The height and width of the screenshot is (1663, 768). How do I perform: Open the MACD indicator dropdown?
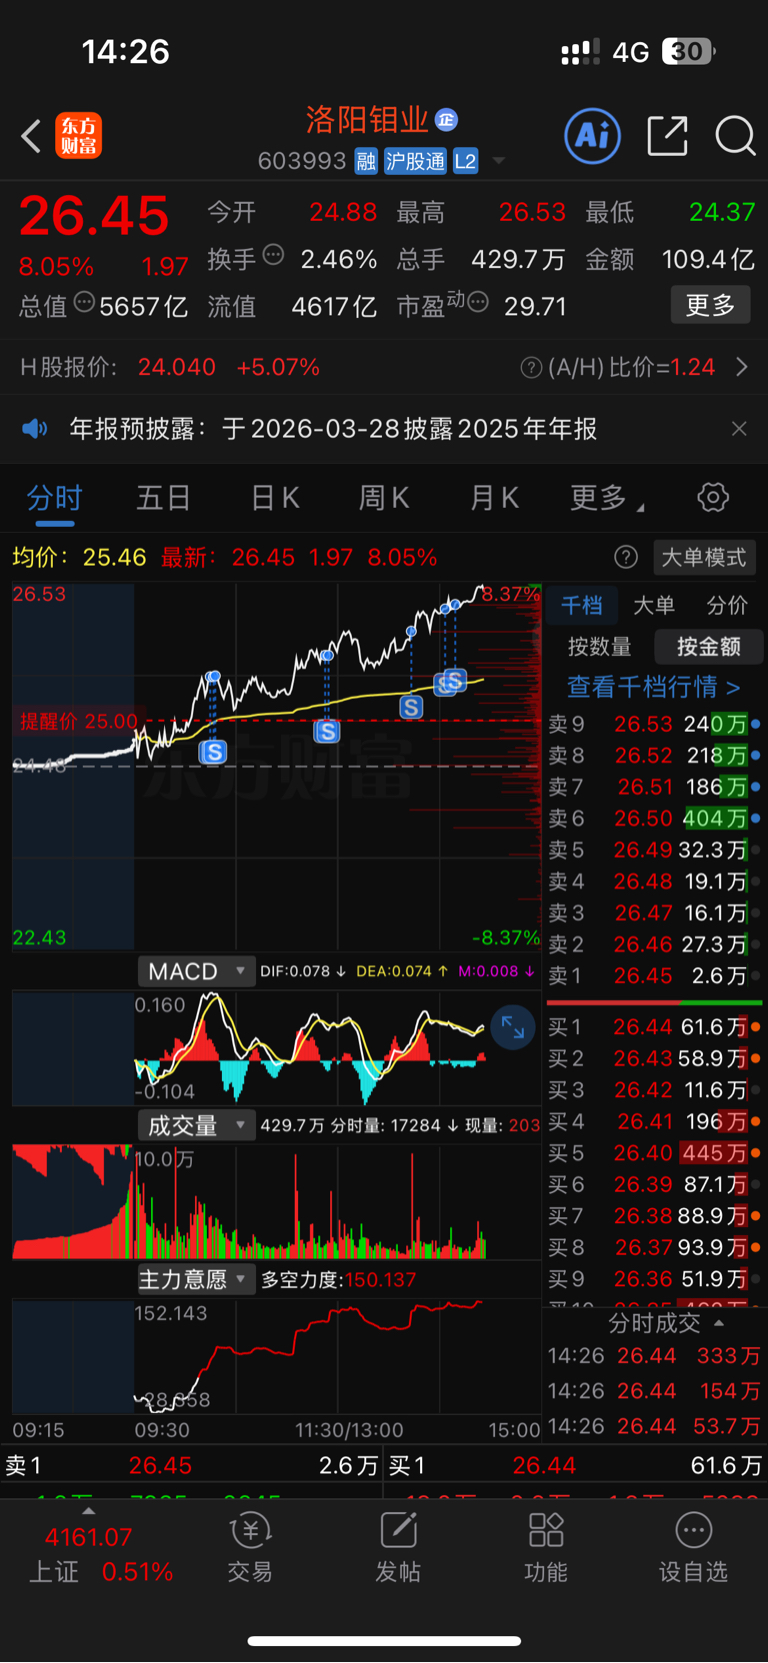(x=196, y=971)
